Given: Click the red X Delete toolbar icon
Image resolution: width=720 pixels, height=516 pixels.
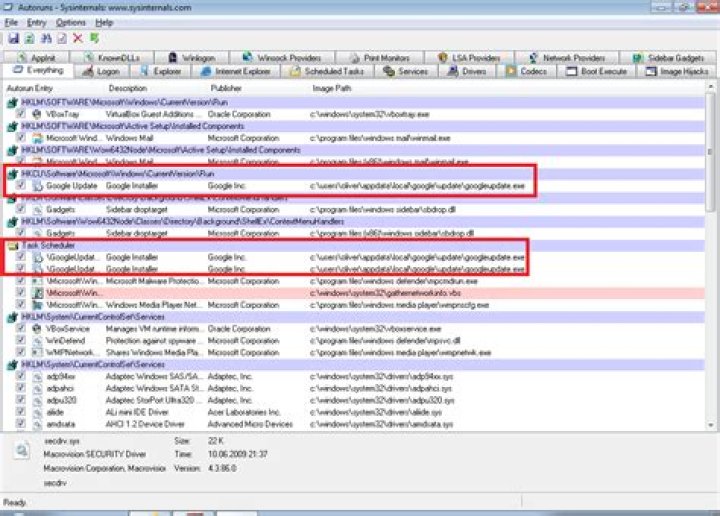Looking at the screenshot, I should 78,39.
